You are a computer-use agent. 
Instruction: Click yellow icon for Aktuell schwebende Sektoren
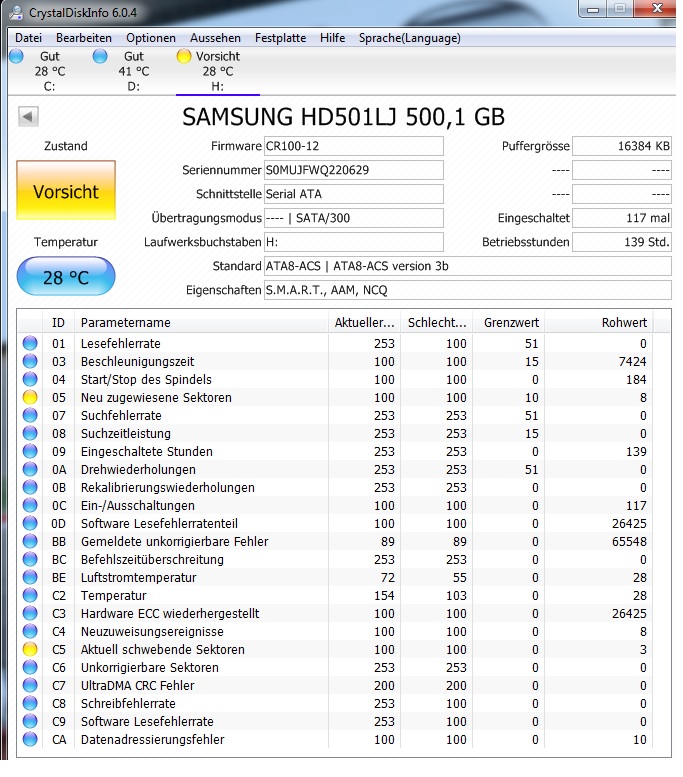(x=30, y=649)
